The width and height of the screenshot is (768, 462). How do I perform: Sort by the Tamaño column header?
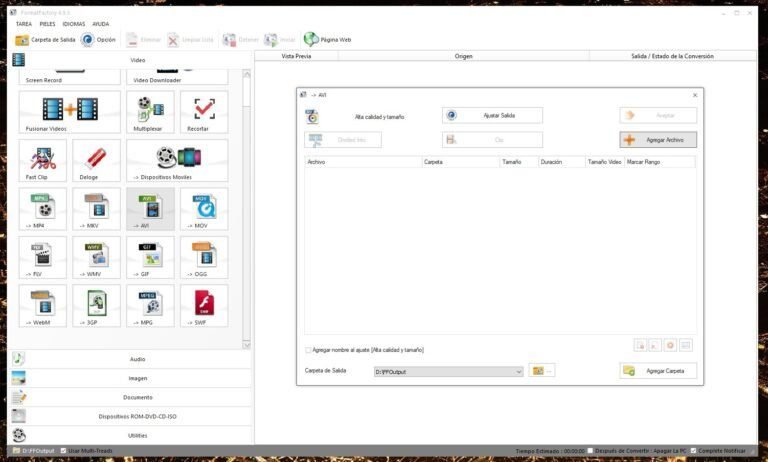[518, 162]
